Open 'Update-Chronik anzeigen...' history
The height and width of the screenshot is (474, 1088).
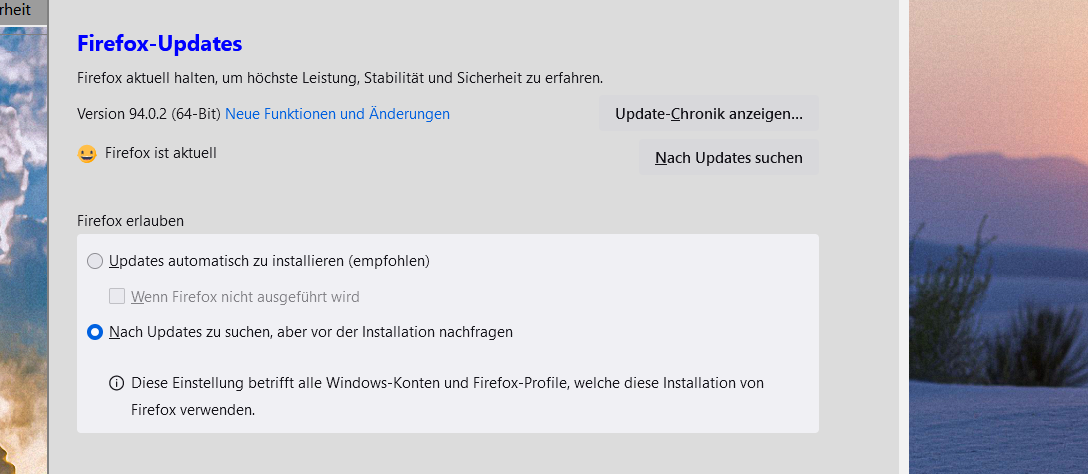(x=708, y=114)
